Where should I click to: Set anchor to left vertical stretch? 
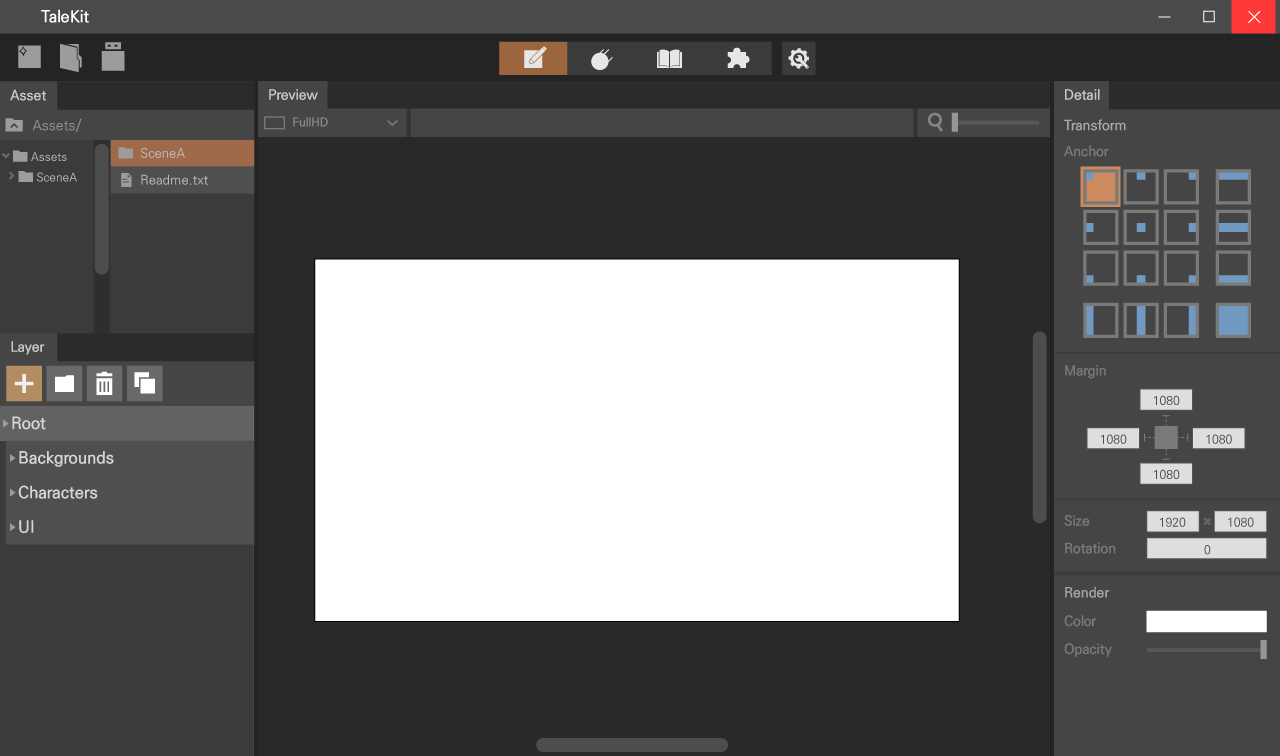pos(1100,320)
